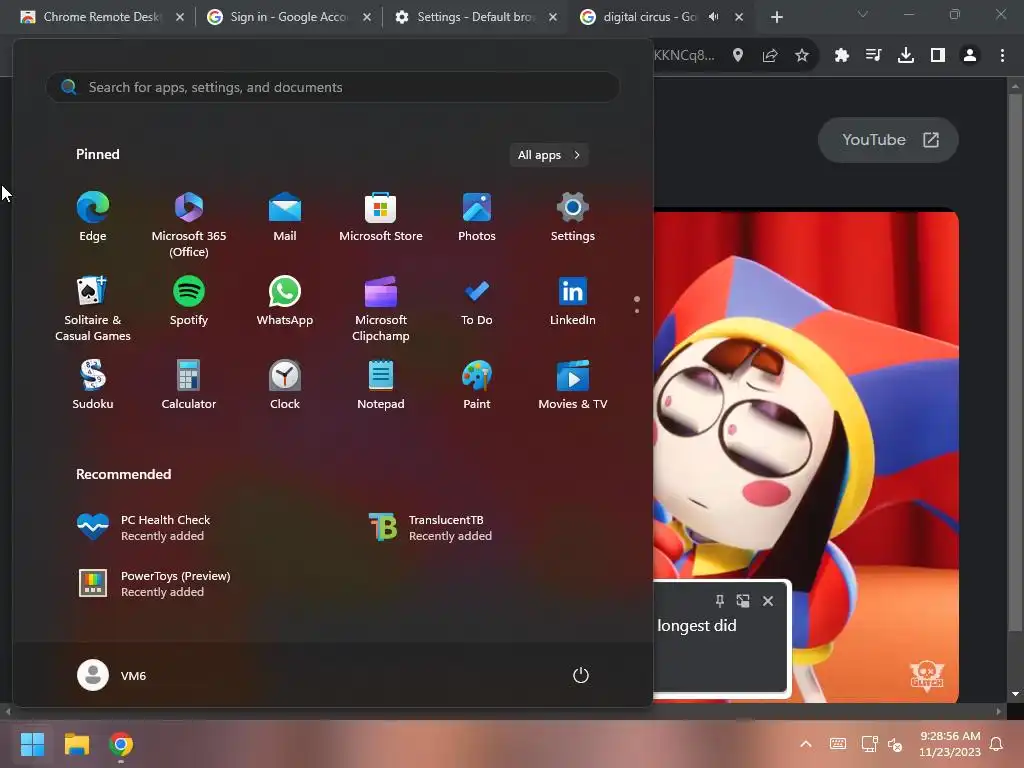Screen dimensions: 1024x768
Task: Show All apps list
Action: 549,155
